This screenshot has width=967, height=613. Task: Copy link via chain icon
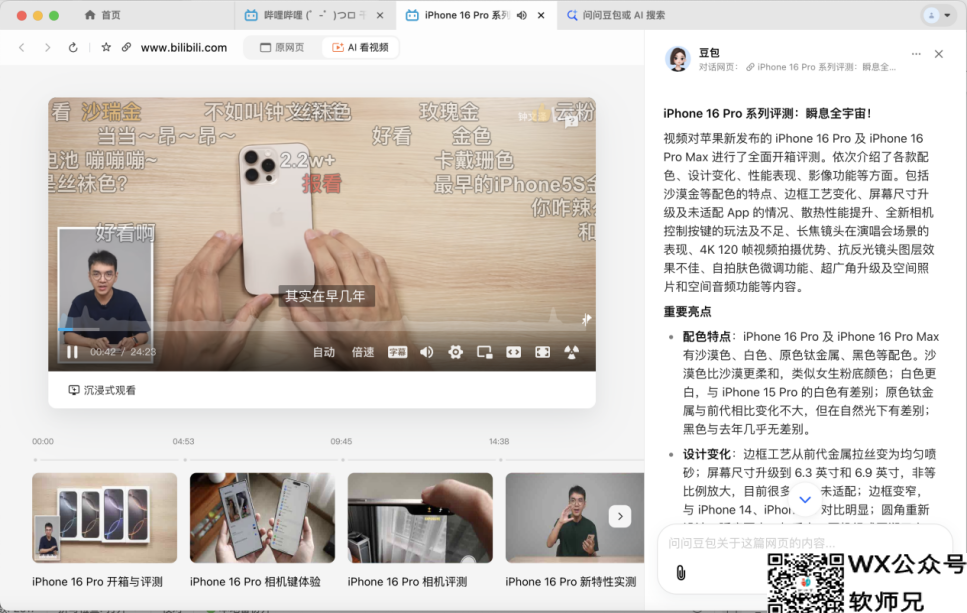126,47
